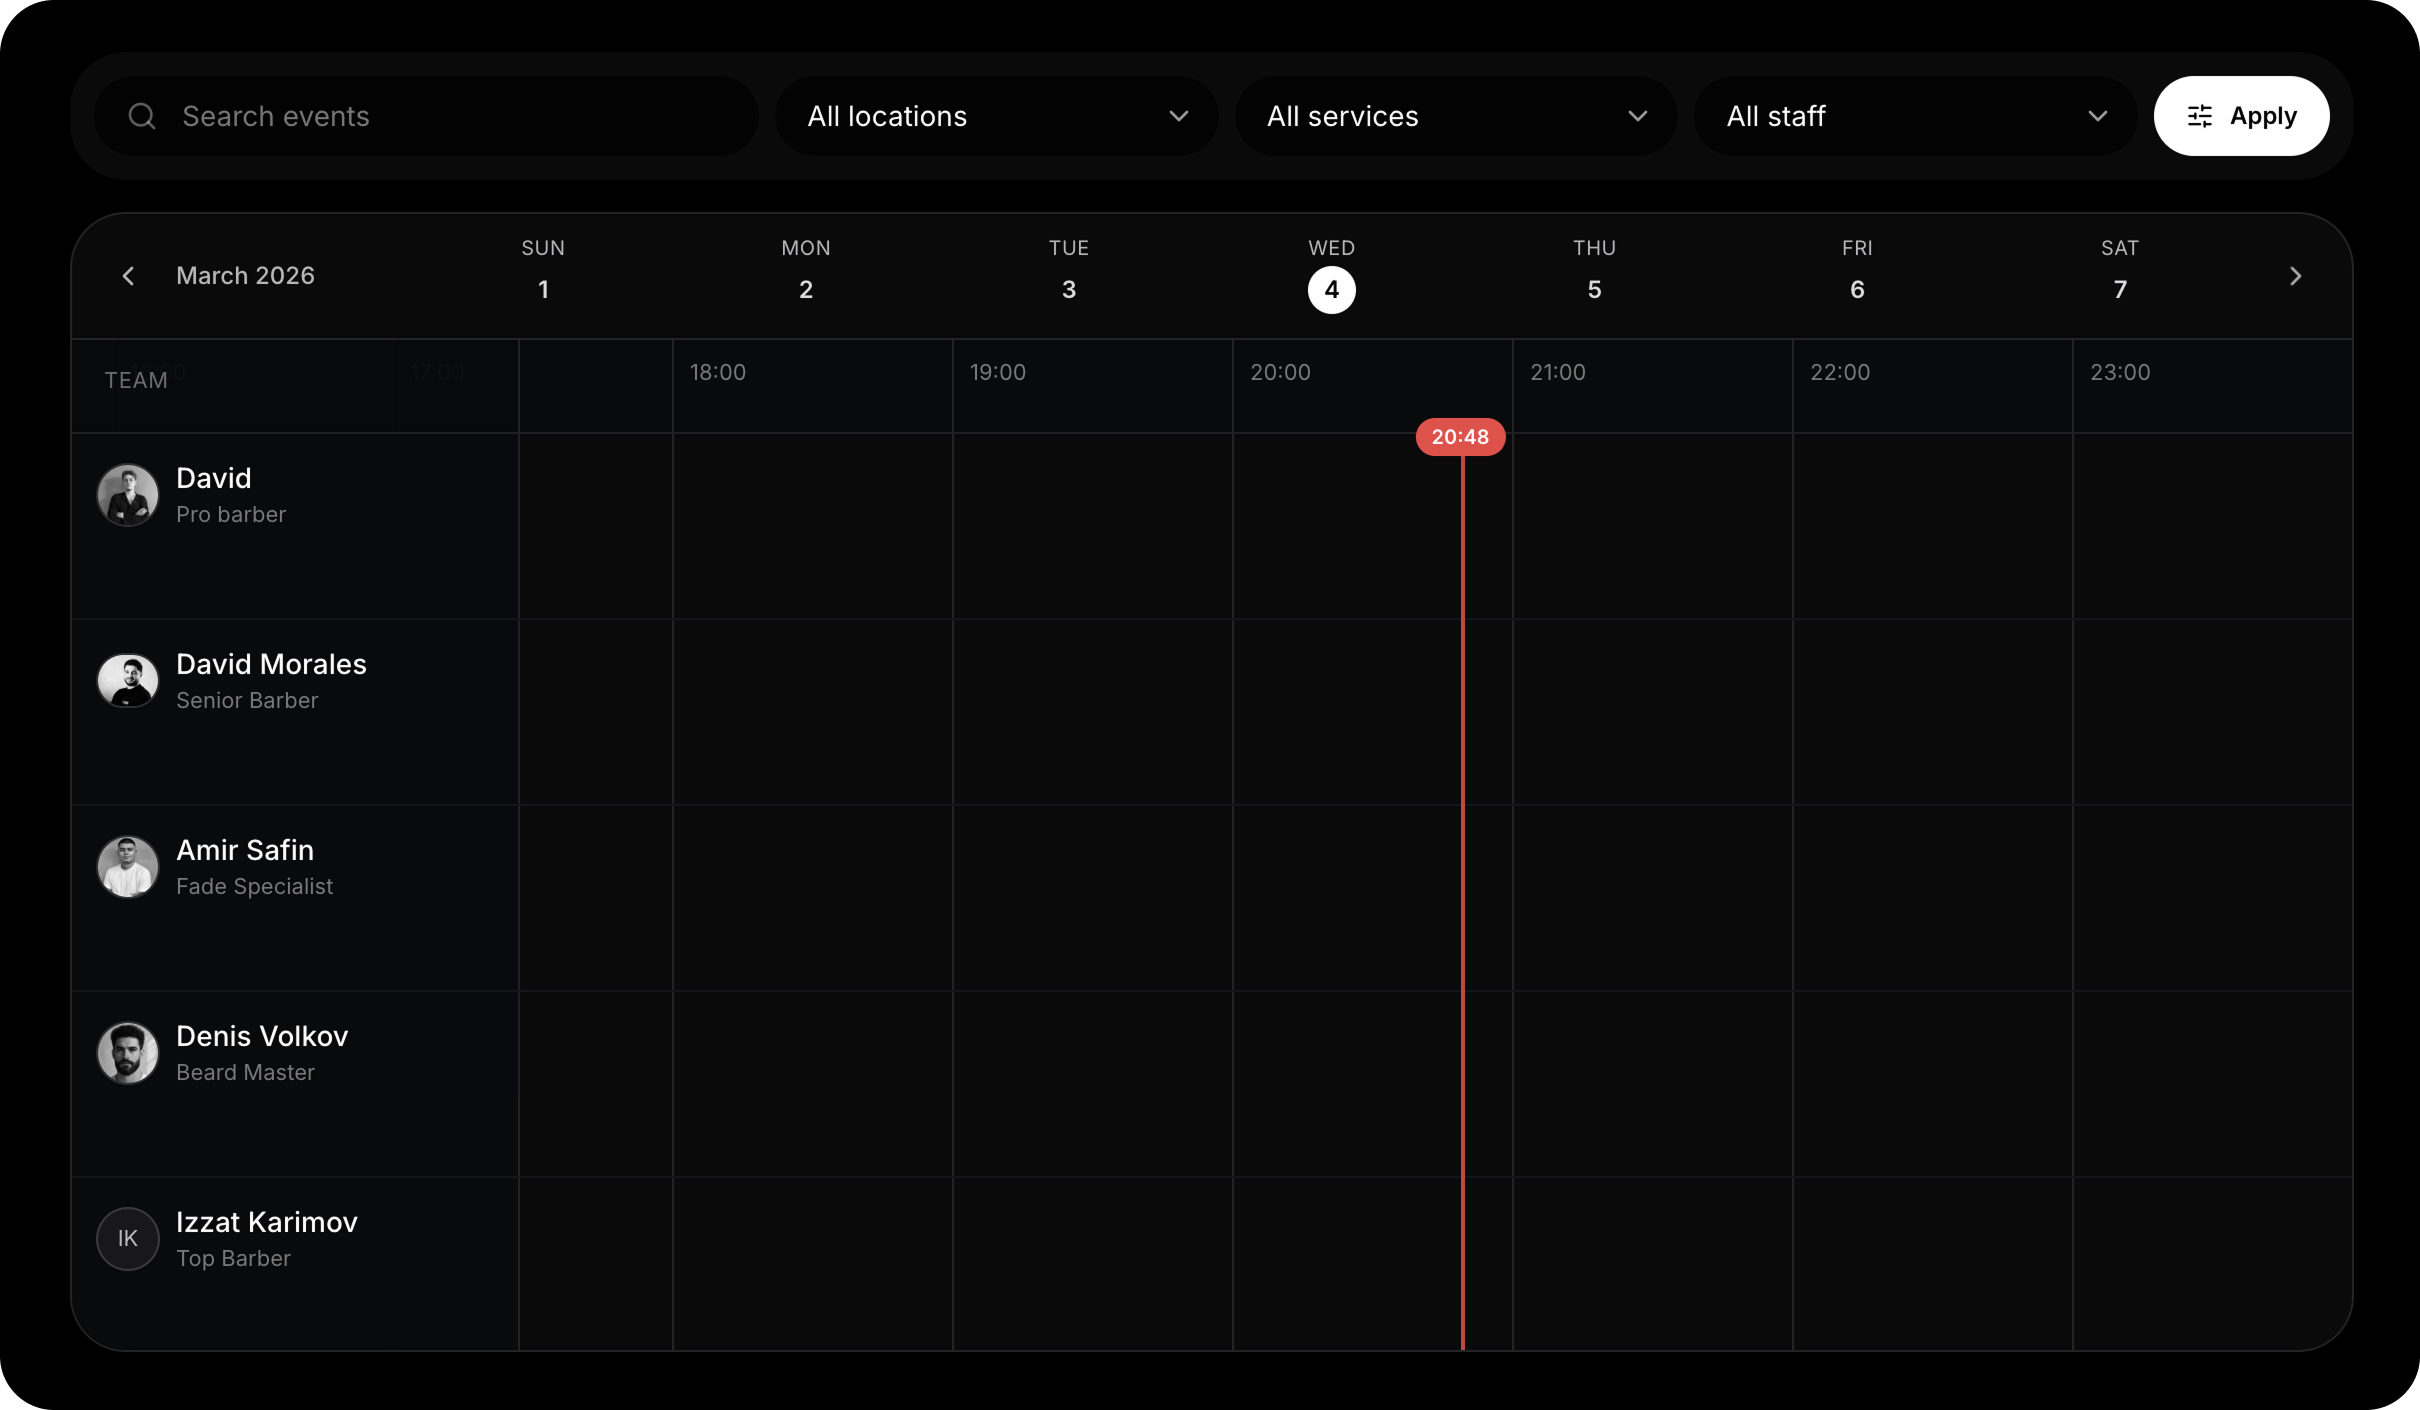The height and width of the screenshot is (1410, 2420).
Task: Click the search magnifier icon
Action: pyautogui.click(x=141, y=115)
